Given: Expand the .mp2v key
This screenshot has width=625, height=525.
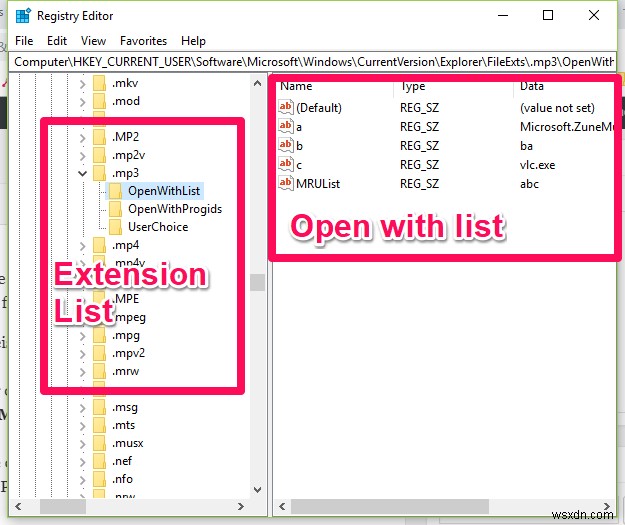Looking at the screenshot, I should tap(83, 155).
